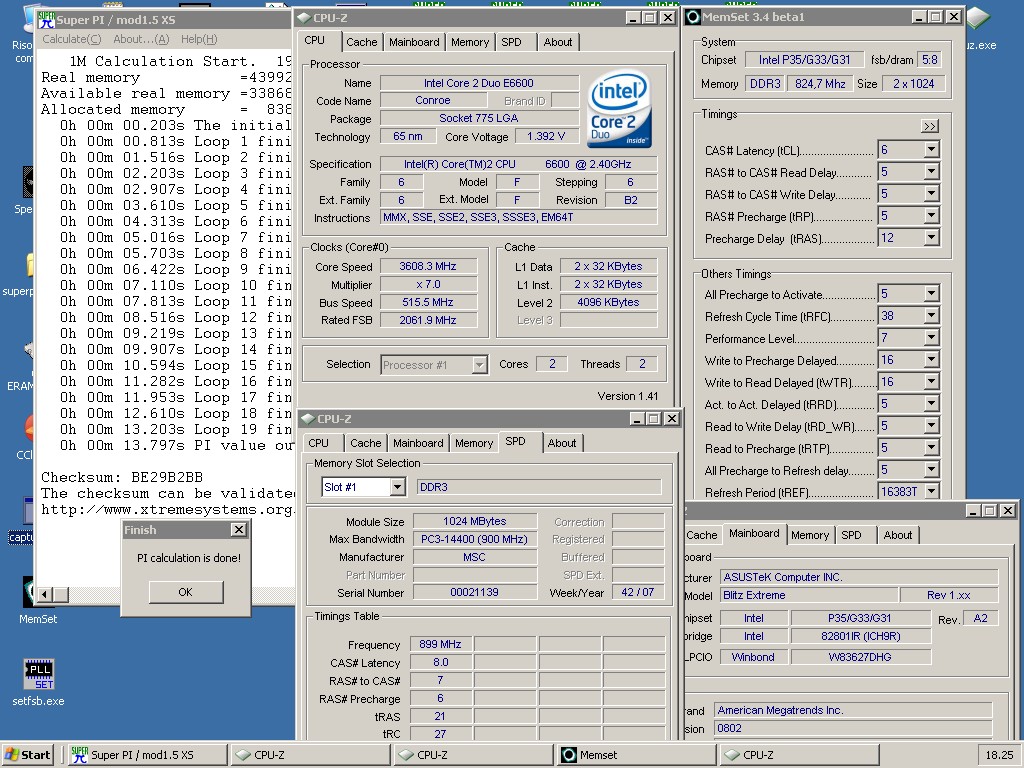Switch to Super PI in the taskbar
1024x768 pixels.
147,755
